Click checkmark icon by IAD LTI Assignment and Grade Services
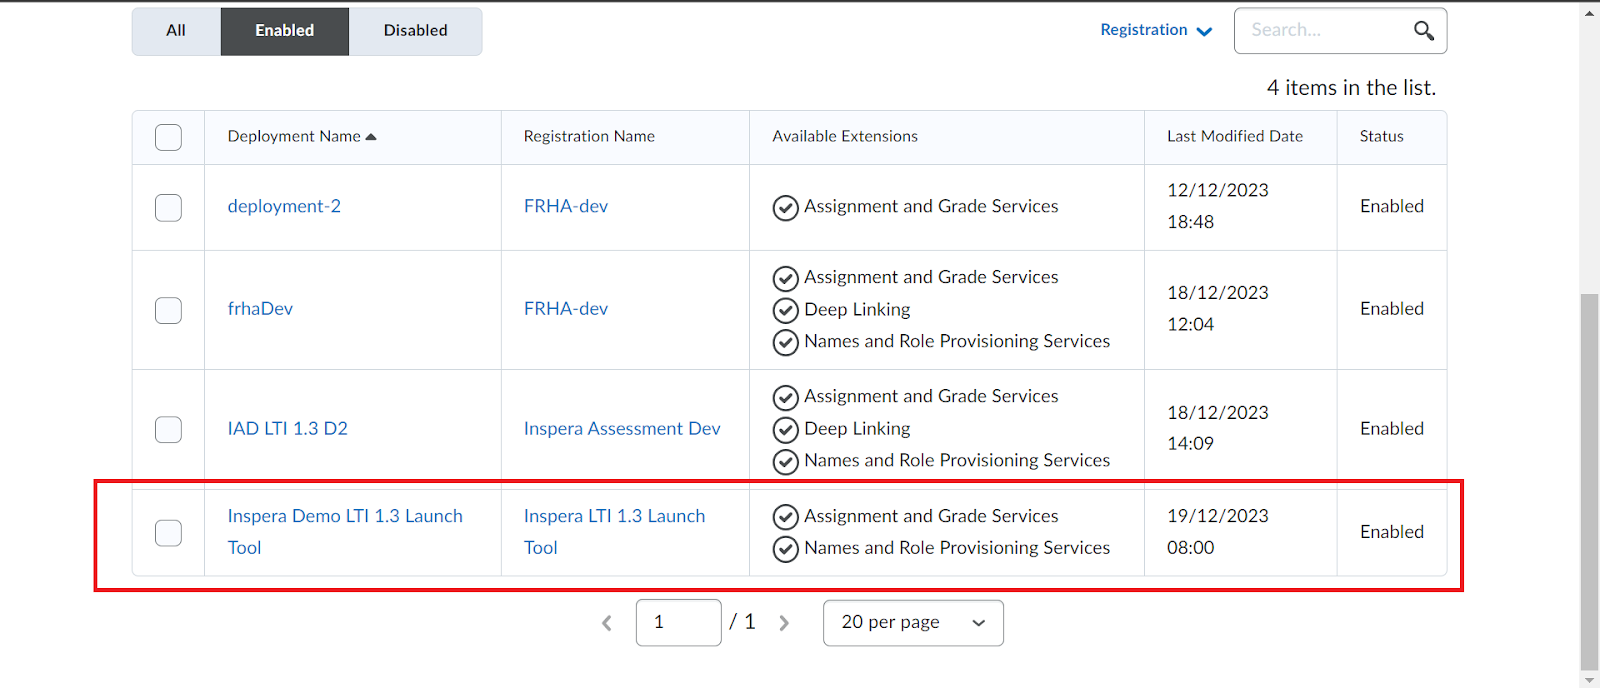The image size is (1600, 688). (786, 398)
